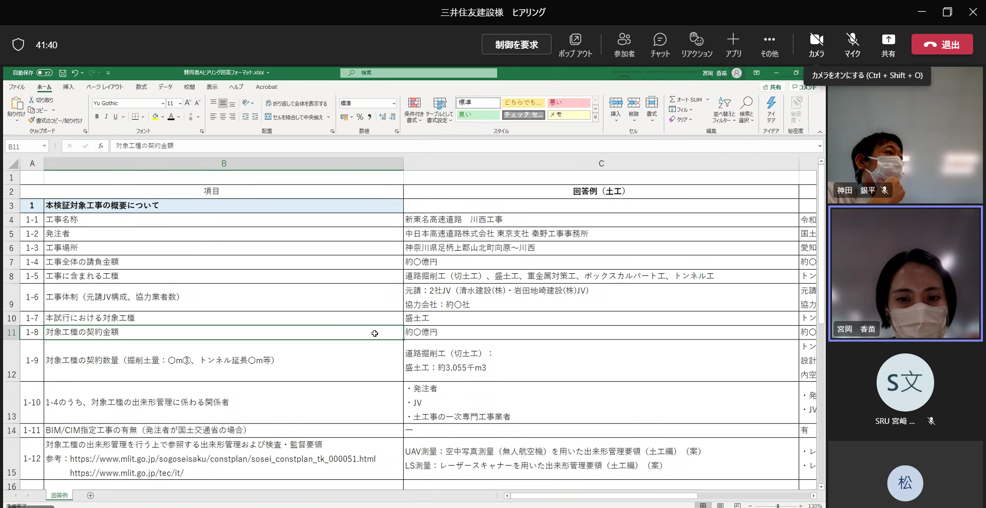The height and width of the screenshot is (508, 986).
Task: Leave the meeting with 退出 button
Action: (941, 45)
